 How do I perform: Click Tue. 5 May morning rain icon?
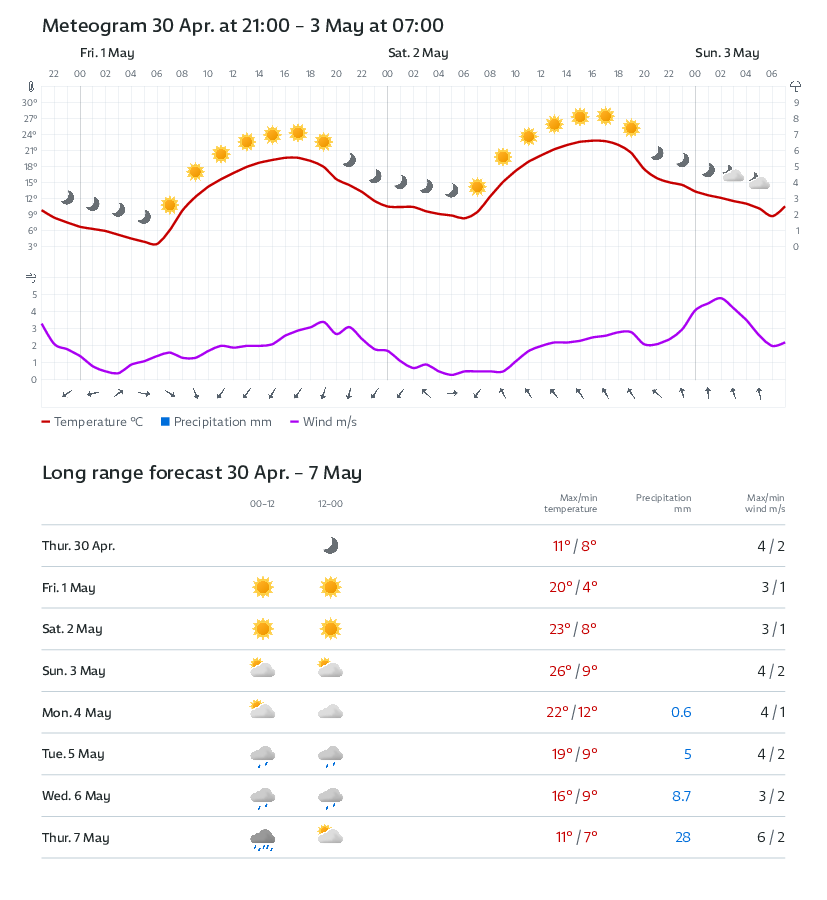click(263, 755)
